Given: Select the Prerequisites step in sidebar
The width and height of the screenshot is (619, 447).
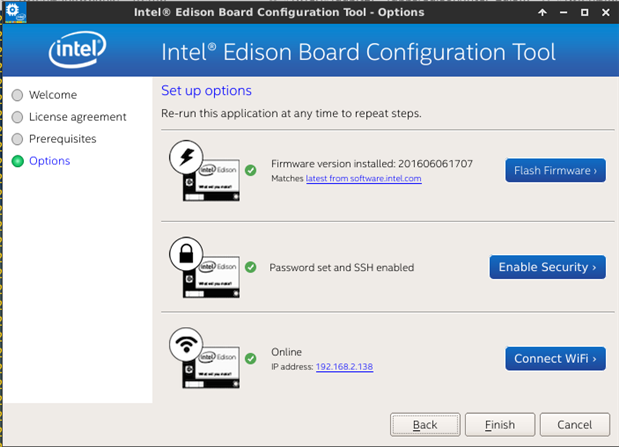Looking at the screenshot, I should 62,139.
